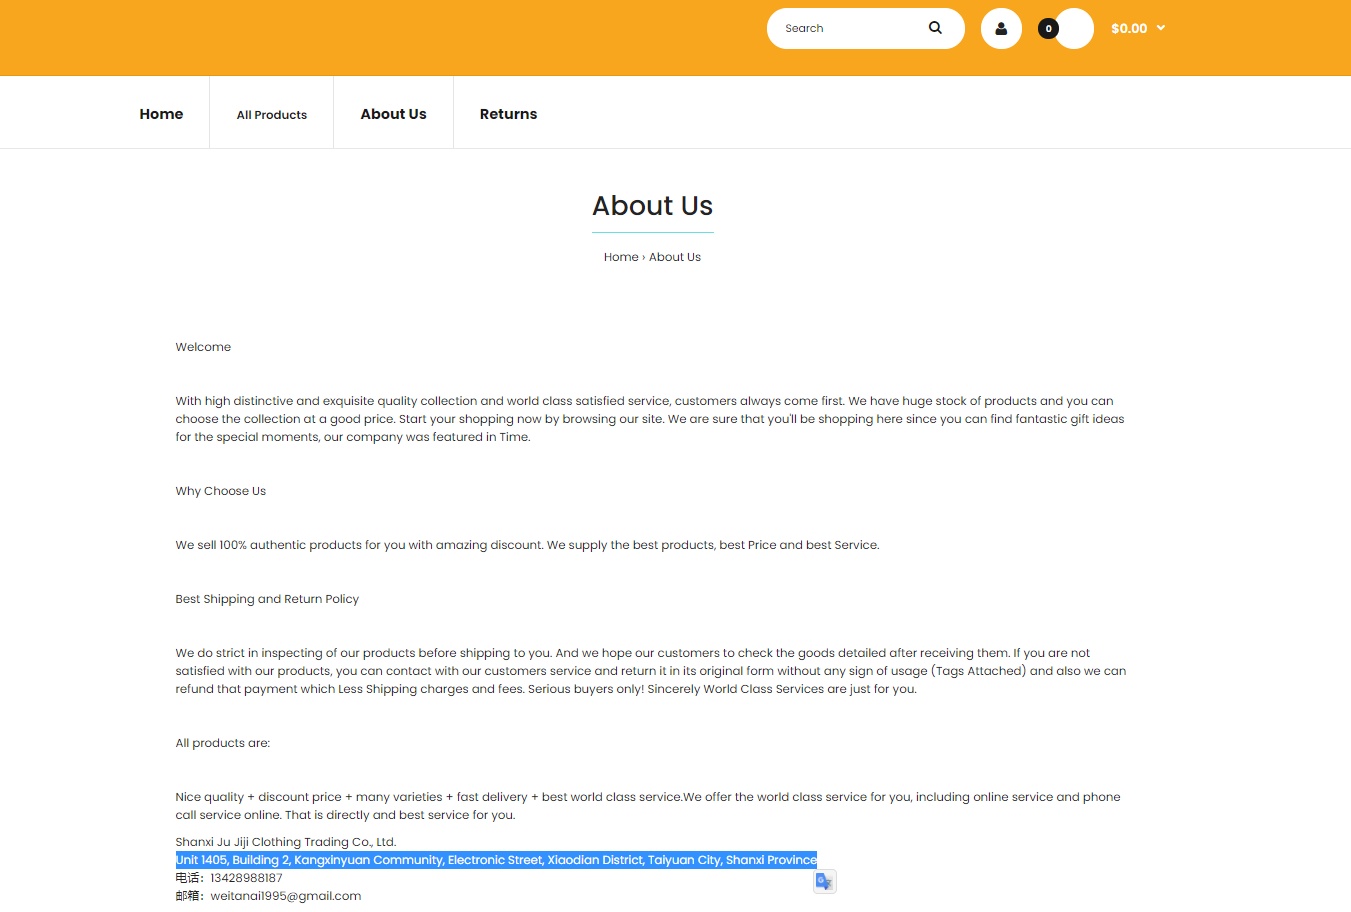Image resolution: width=1351 pixels, height=912 pixels.
Task: Click the cart item count badge
Action: coord(1048,28)
